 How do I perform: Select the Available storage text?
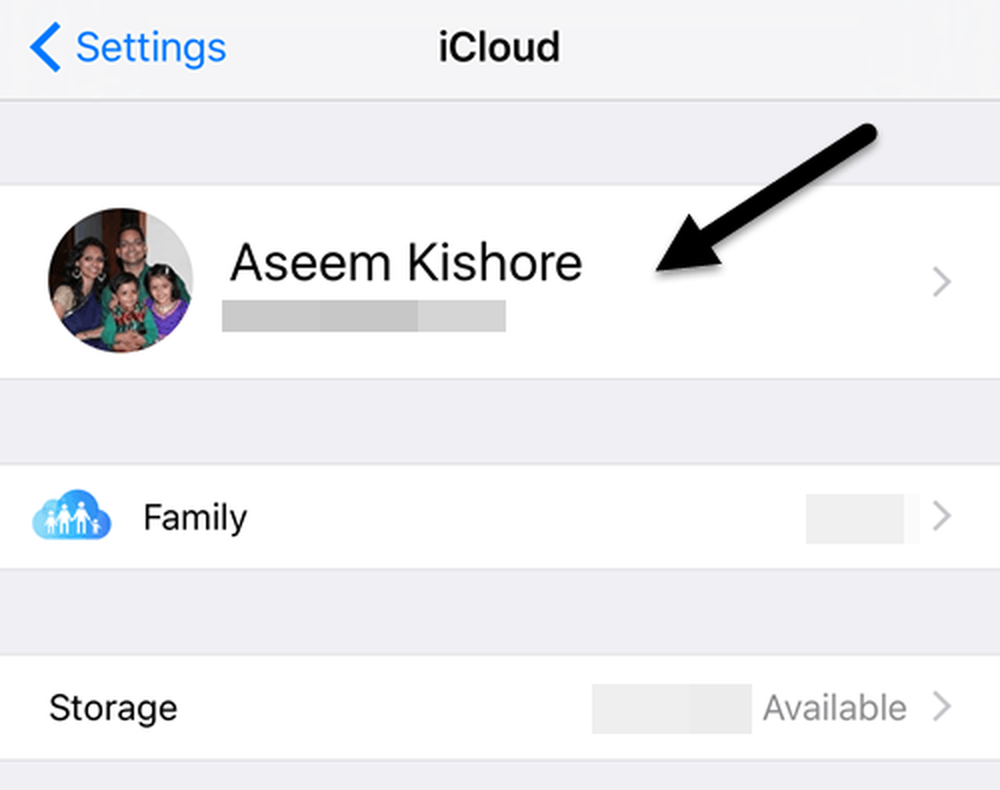click(x=835, y=708)
